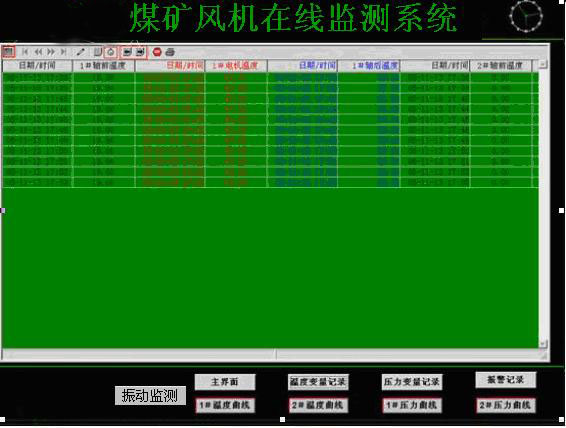The height and width of the screenshot is (428, 566).
Task: Go to previous records with double-left arrow
Action: point(38,52)
